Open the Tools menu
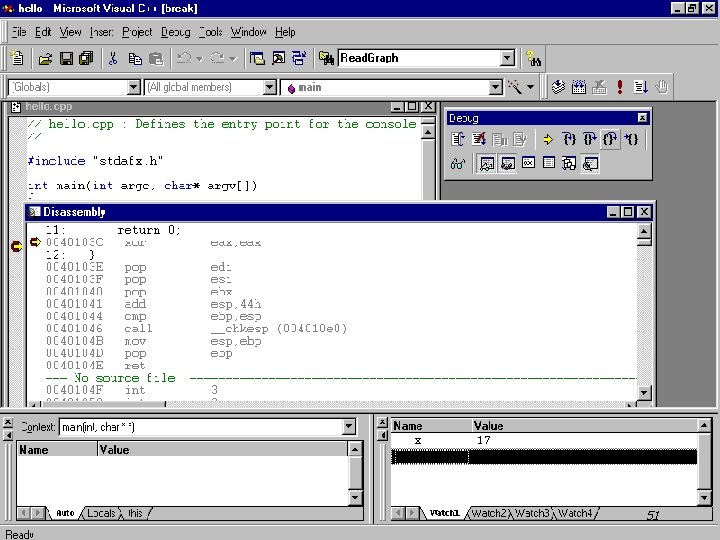Viewport: 720px width, 540px height. point(211,32)
